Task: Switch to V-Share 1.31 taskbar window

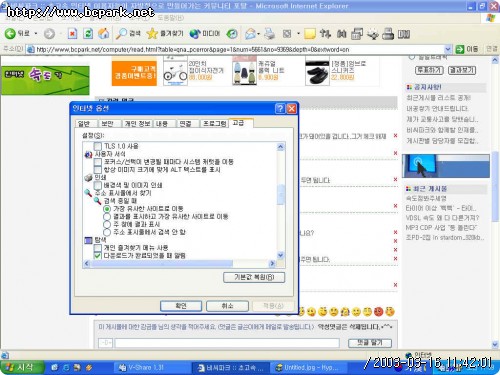Action: coord(153,368)
